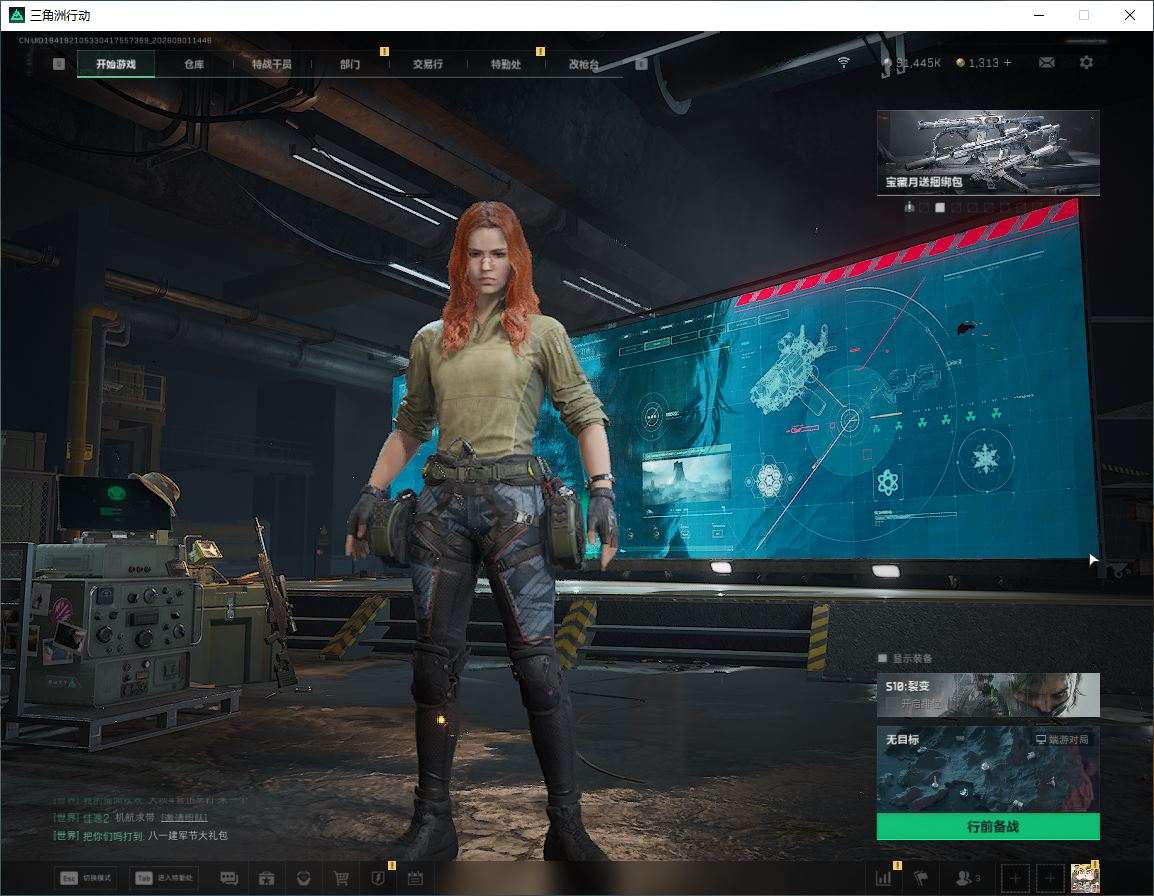Open the S10:裂变 season banner
The width and height of the screenshot is (1154, 896).
(x=988, y=694)
